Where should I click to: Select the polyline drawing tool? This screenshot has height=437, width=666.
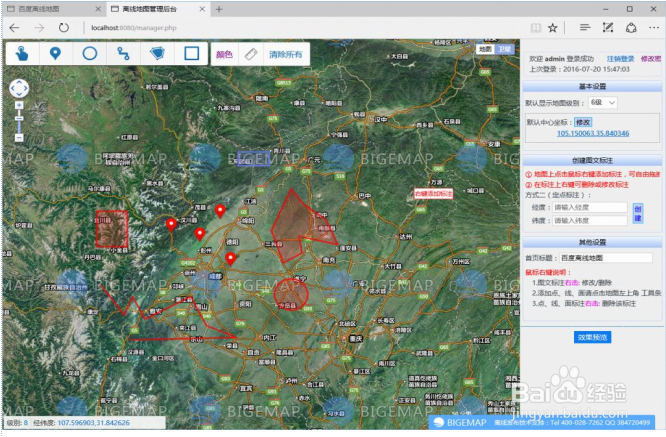point(123,54)
